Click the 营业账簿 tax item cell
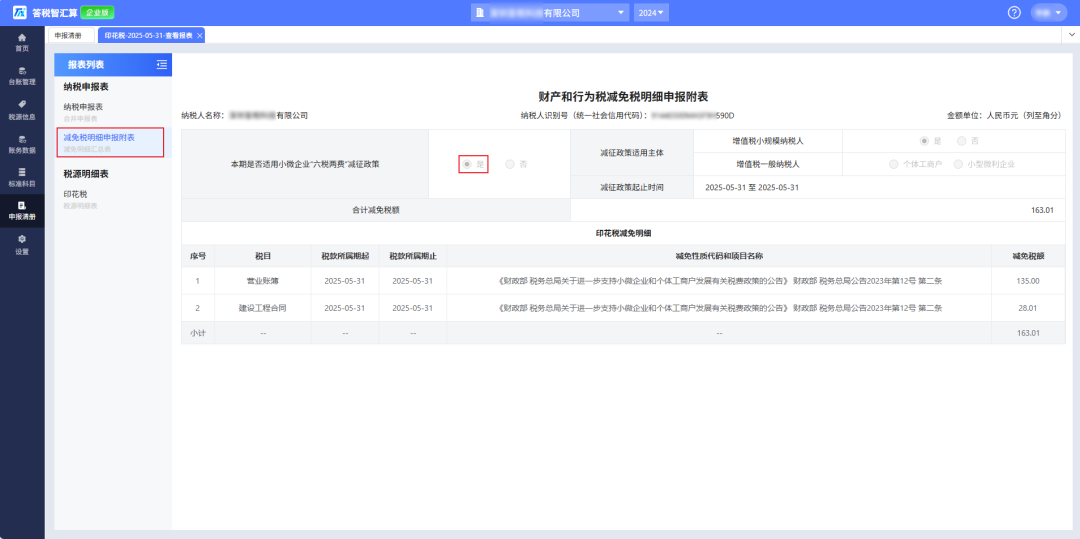This screenshot has height=539, width=1080. [262, 281]
